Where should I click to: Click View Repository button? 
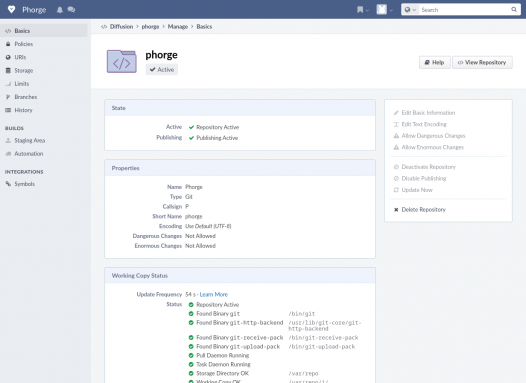click(x=482, y=62)
